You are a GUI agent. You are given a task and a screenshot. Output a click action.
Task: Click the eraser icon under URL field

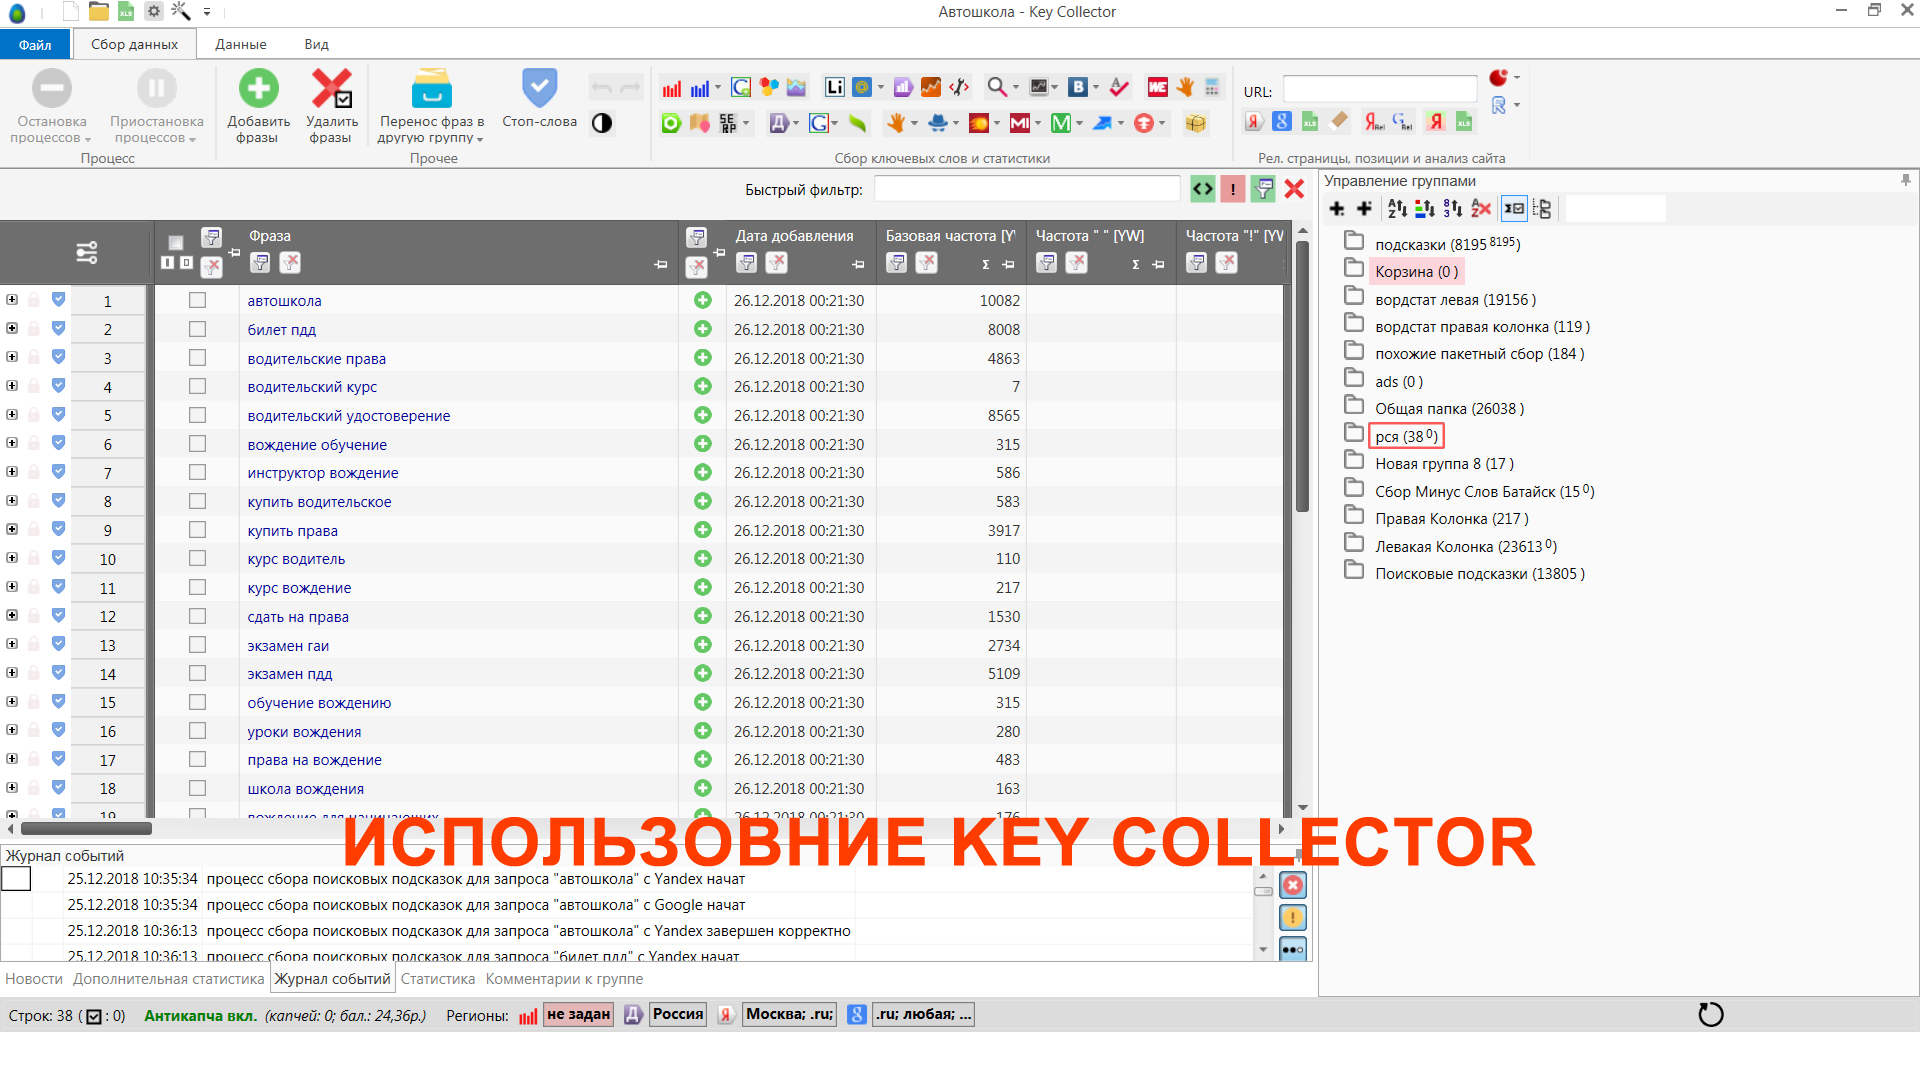click(1339, 122)
